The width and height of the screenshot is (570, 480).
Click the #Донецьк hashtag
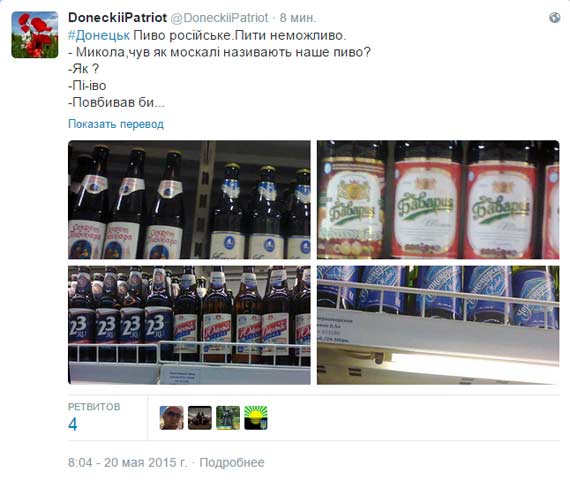(99, 35)
